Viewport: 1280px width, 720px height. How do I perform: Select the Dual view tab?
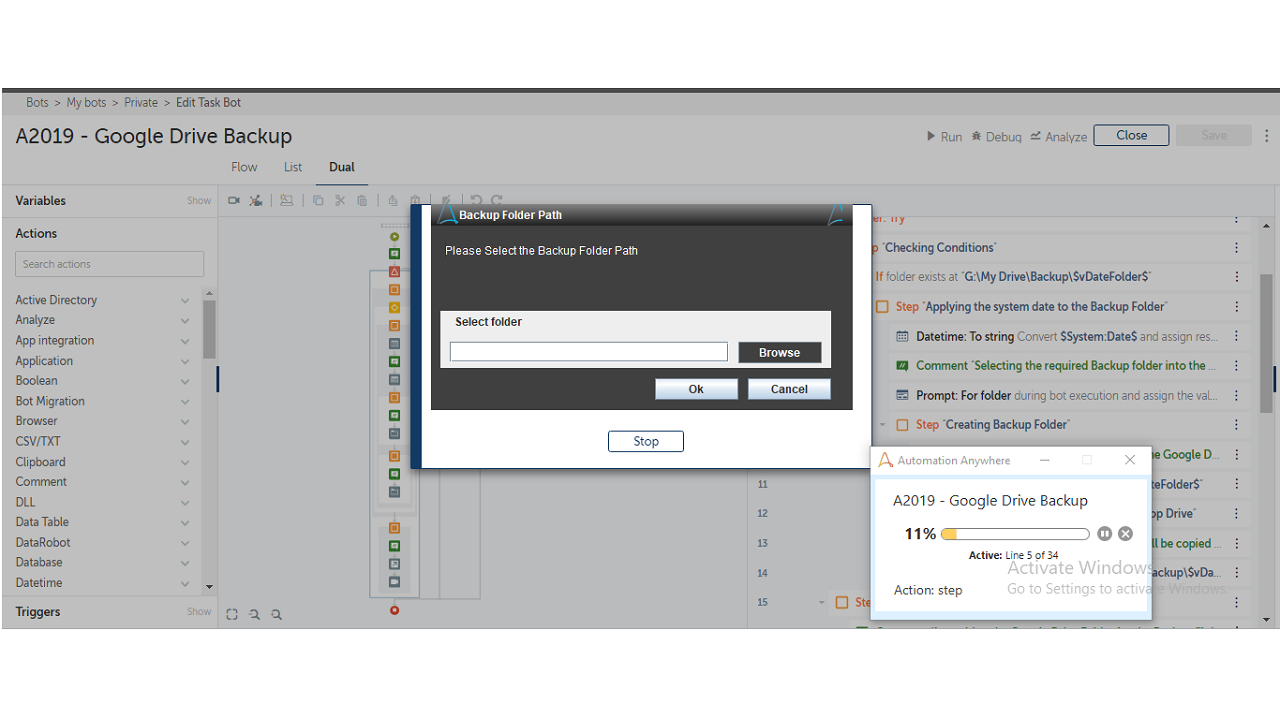(342, 167)
